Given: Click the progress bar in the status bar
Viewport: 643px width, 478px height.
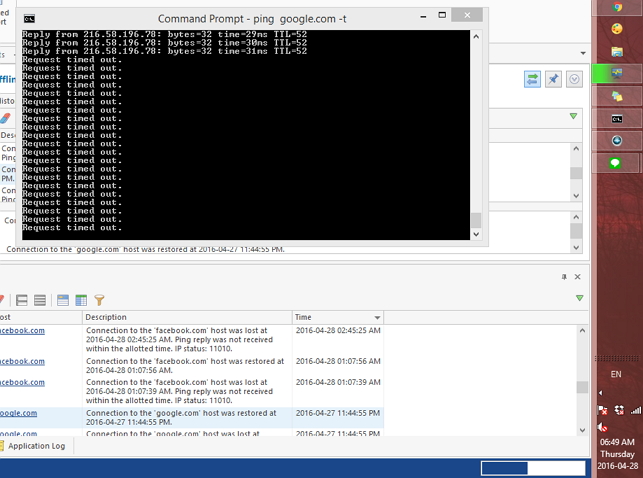Looking at the screenshot, I should (x=533, y=468).
